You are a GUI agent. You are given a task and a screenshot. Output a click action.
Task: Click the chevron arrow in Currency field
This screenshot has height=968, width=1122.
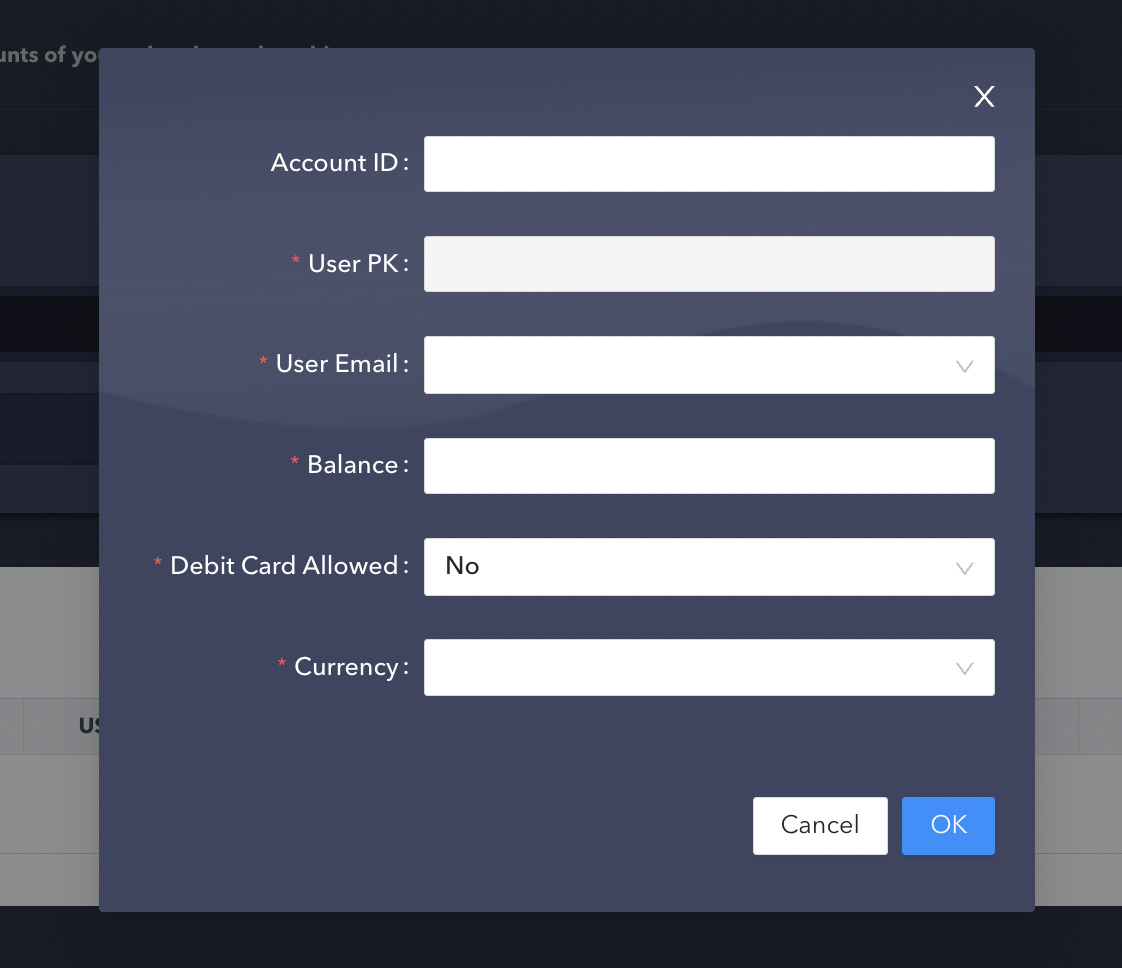[964, 668]
